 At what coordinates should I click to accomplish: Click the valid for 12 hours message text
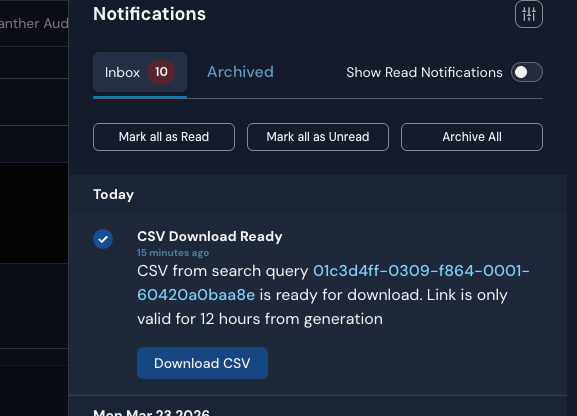[260, 319]
